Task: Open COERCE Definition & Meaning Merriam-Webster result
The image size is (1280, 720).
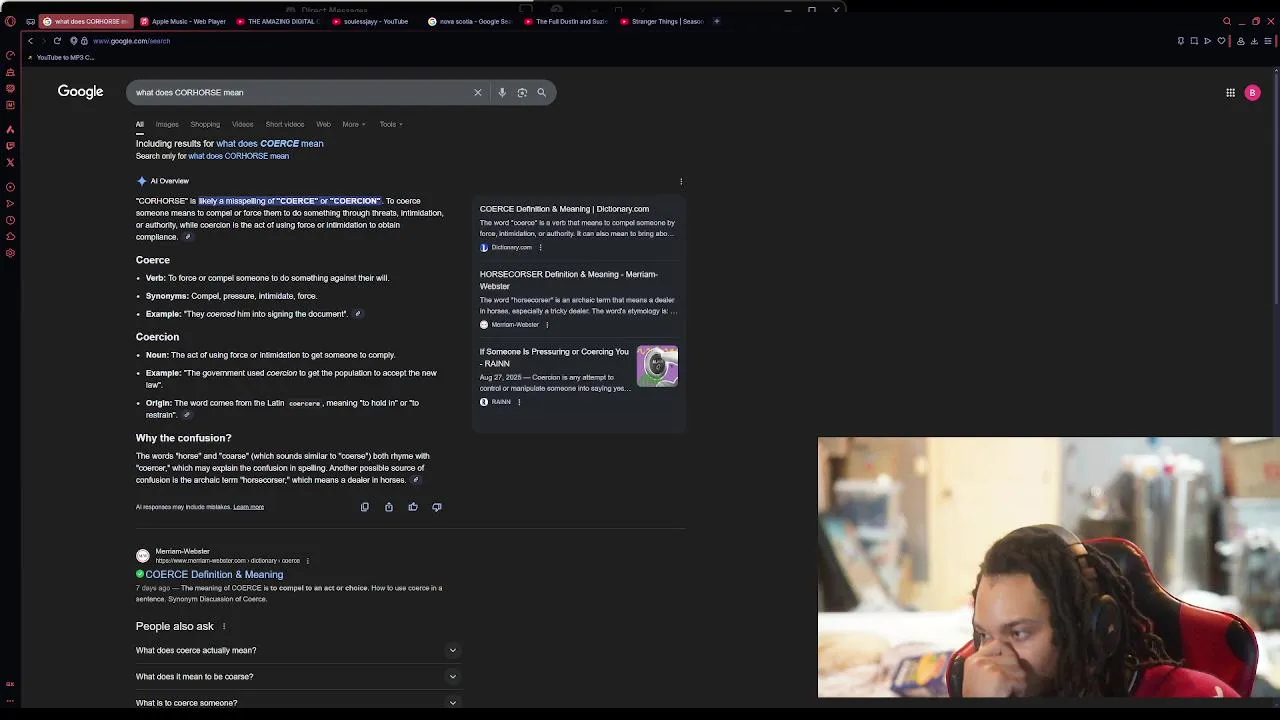Action: (x=214, y=575)
